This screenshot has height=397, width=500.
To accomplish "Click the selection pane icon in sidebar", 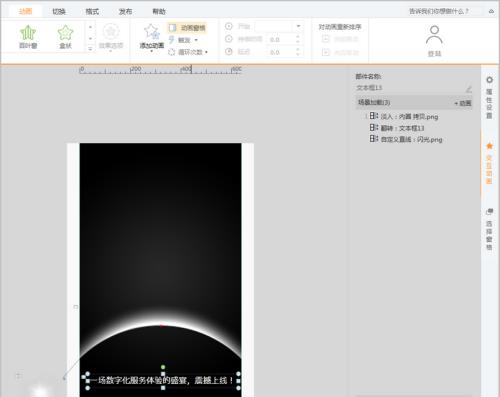I will [x=489, y=211].
